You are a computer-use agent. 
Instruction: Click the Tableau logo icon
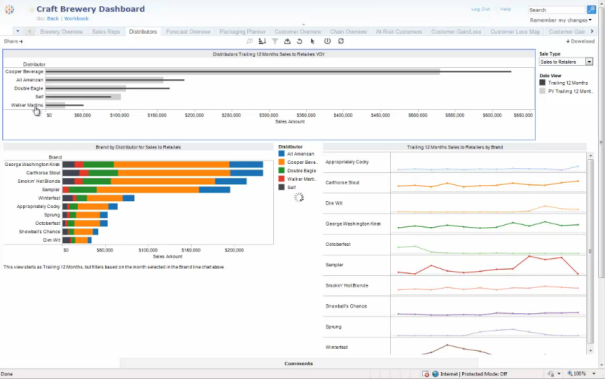tap(9, 10)
